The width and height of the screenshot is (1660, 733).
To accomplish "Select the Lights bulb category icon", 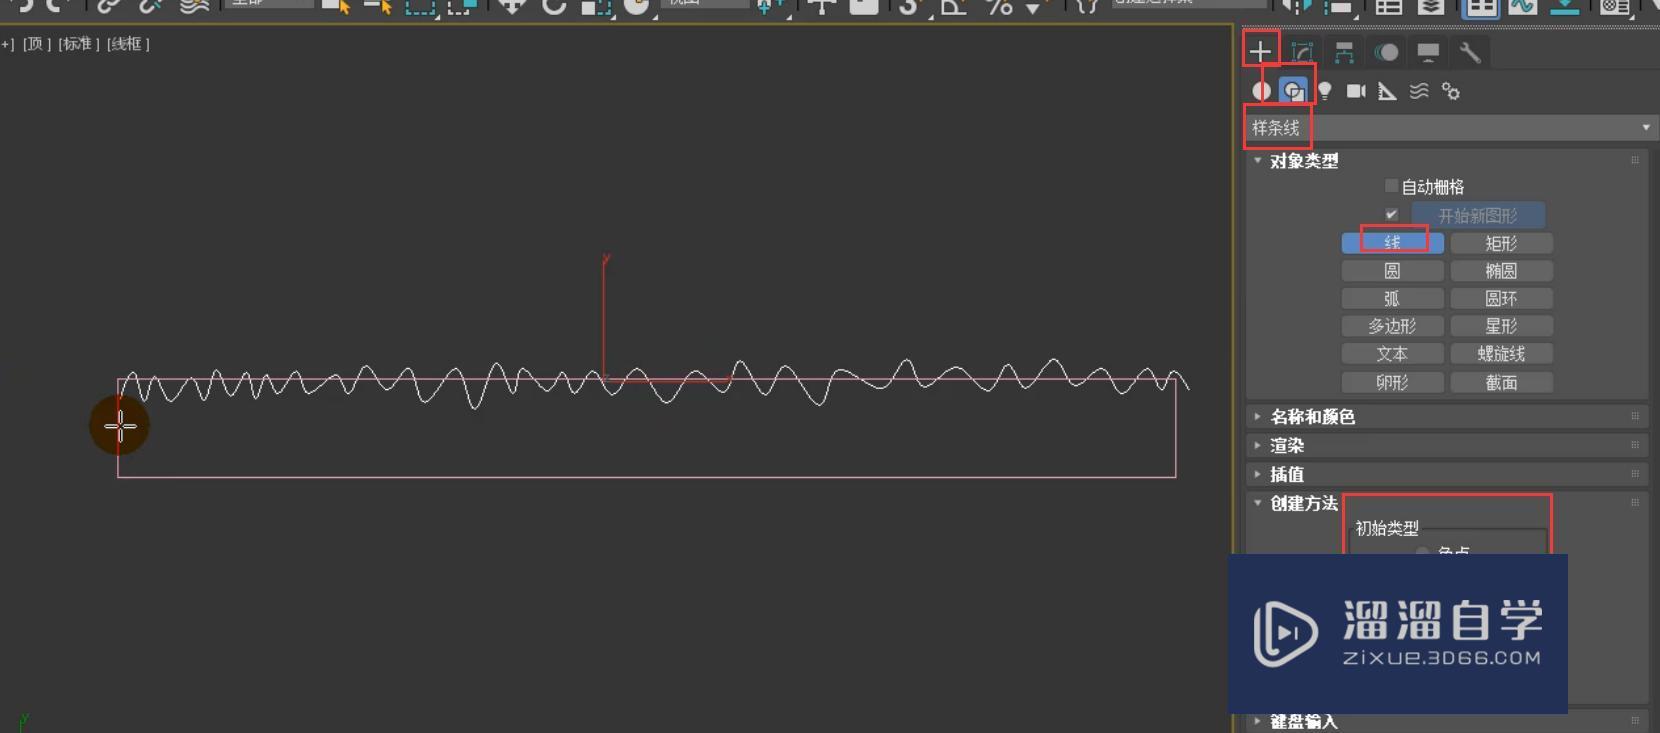I will 1325,91.
